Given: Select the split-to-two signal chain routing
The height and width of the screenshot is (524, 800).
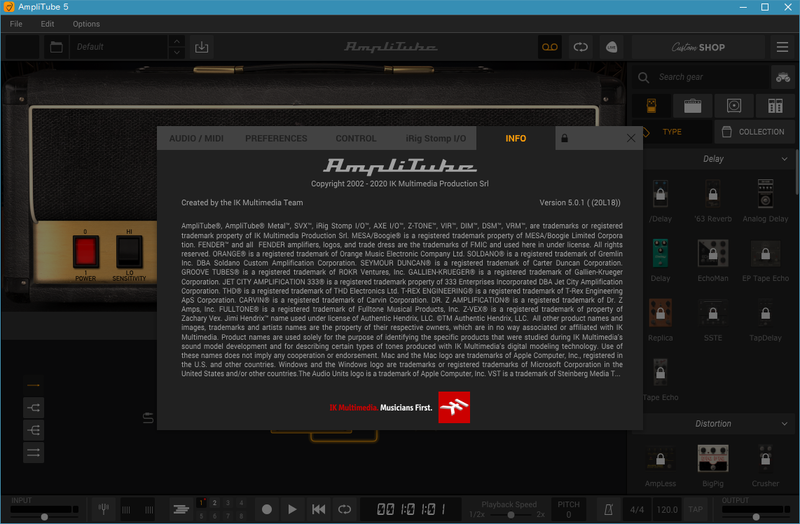Looking at the screenshot, I should [x=33, y=408].
